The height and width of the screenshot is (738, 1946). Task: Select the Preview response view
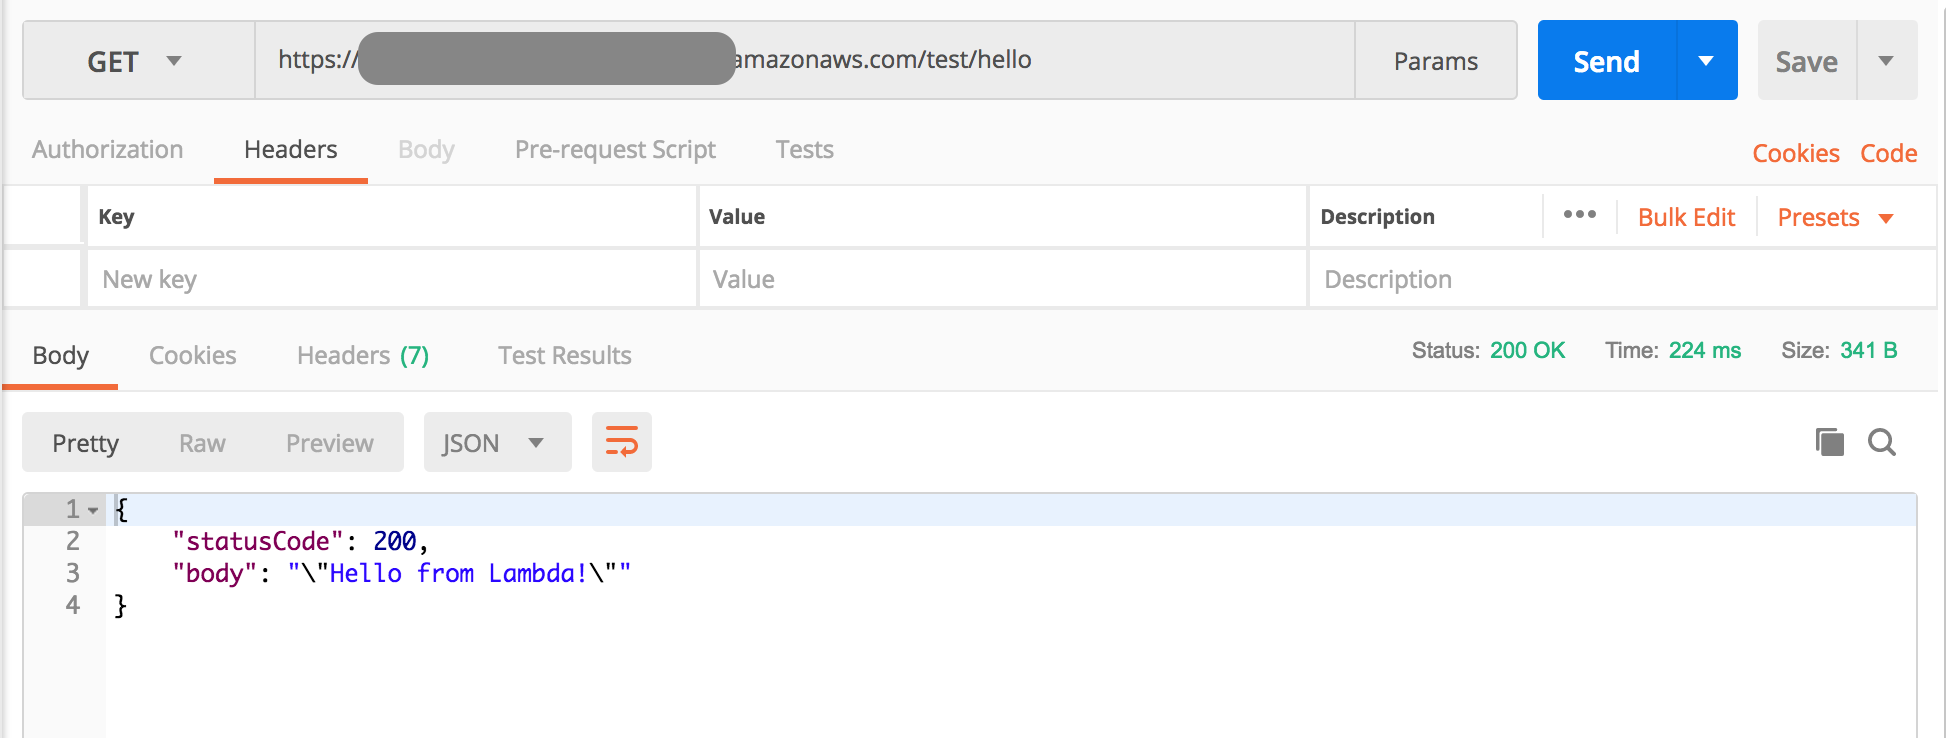click(330, 443)
